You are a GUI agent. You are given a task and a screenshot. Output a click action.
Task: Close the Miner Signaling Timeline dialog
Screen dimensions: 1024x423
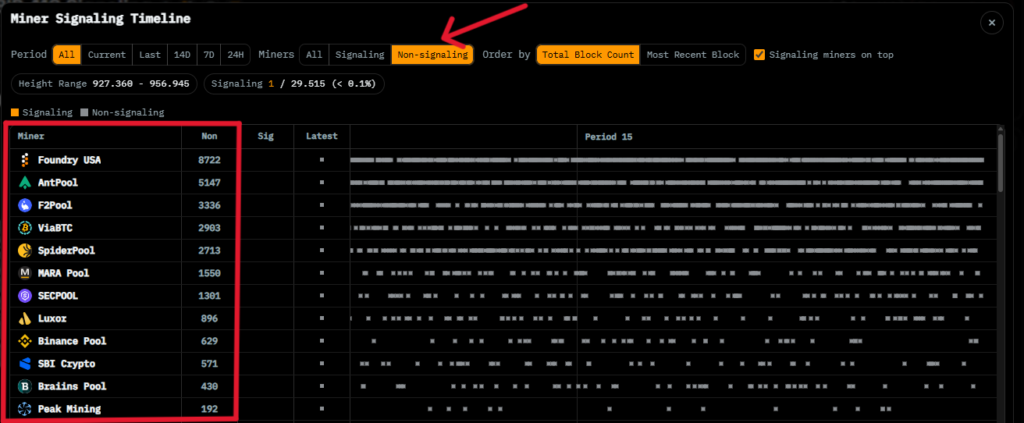click(991, 23)
